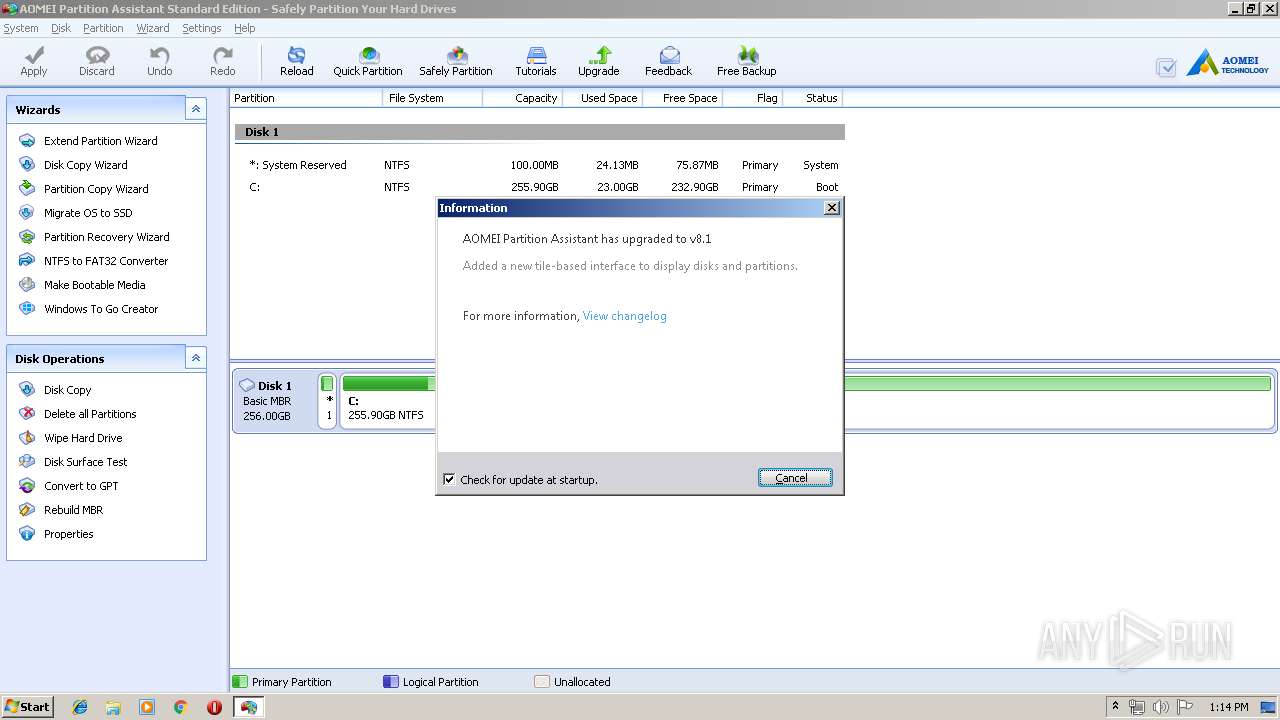1280x720 pixels.
Task: Select the System Reserved block in disk map
Action: point(328,401)
